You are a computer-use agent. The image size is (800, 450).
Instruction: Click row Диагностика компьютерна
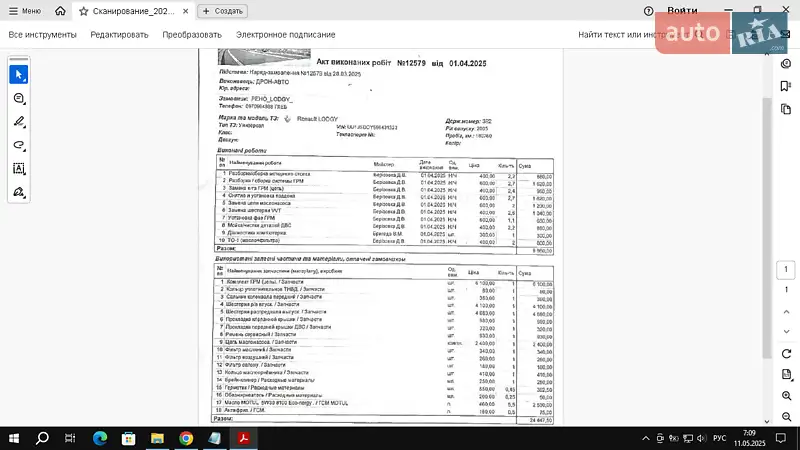(384, 233)
